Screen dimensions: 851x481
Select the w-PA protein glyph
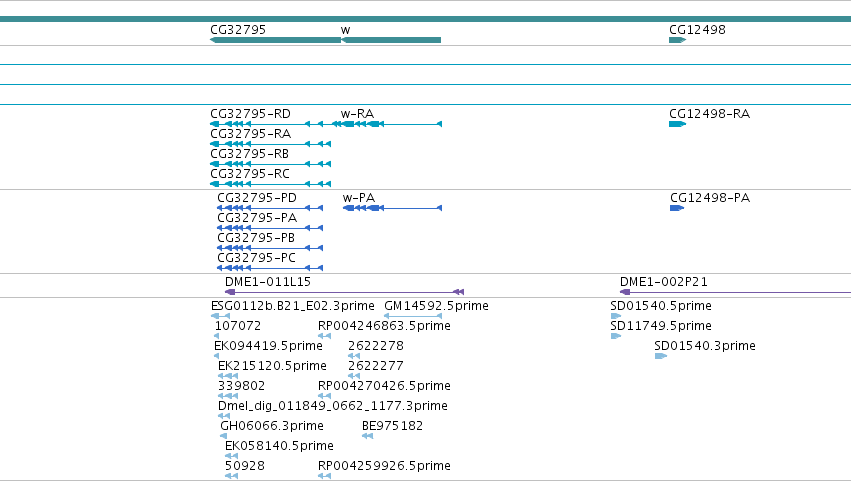[x=392, y=208]
